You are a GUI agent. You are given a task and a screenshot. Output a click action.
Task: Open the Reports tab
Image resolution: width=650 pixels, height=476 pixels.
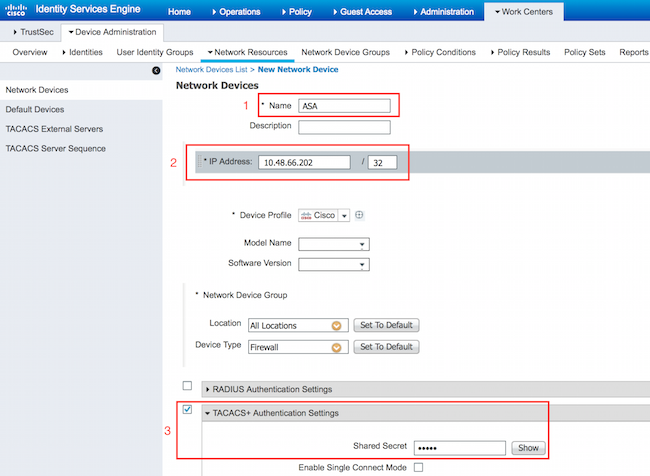(x=633, y=52)
